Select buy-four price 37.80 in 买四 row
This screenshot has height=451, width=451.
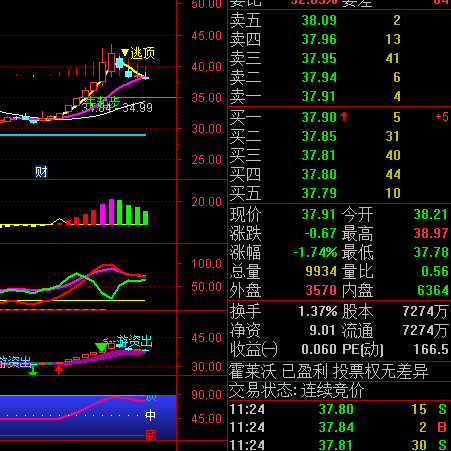(319, 174)
